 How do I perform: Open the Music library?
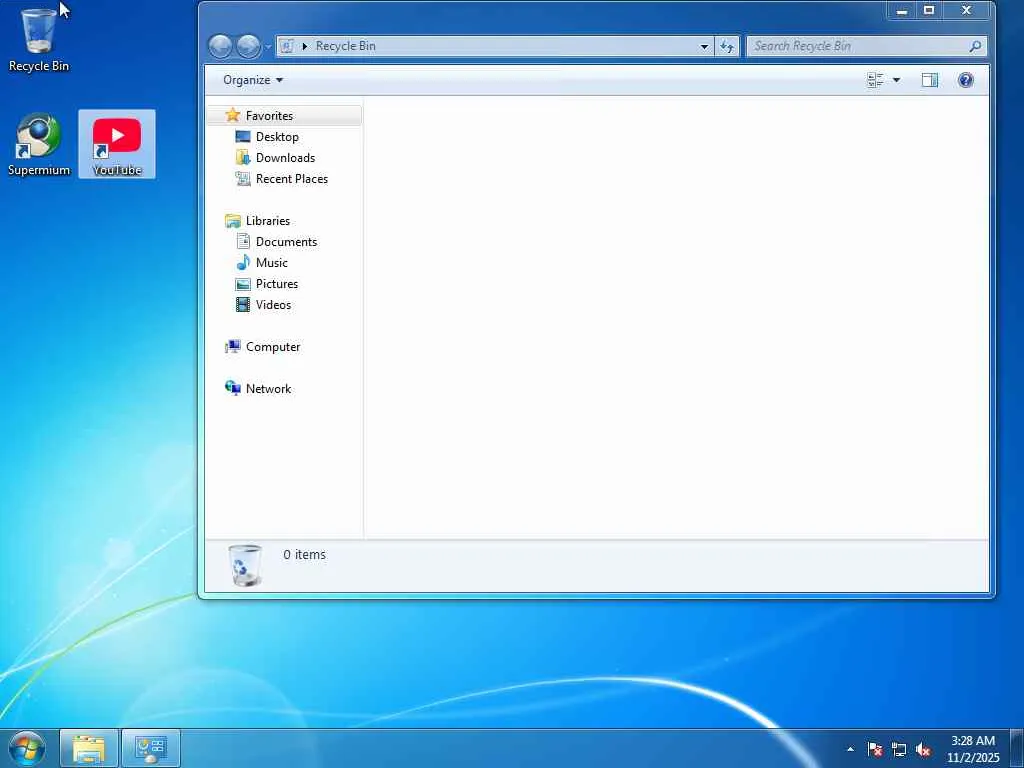pyautogui.click(x=272, y=263)
